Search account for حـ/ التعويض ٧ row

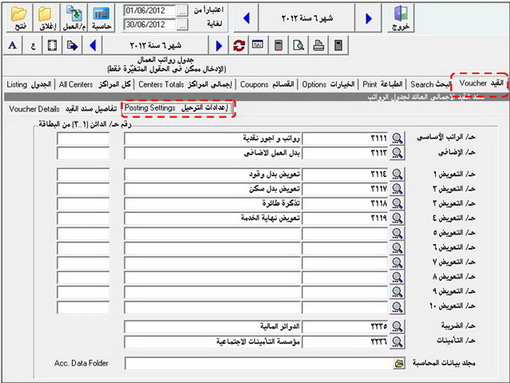[x=397, y=263]
